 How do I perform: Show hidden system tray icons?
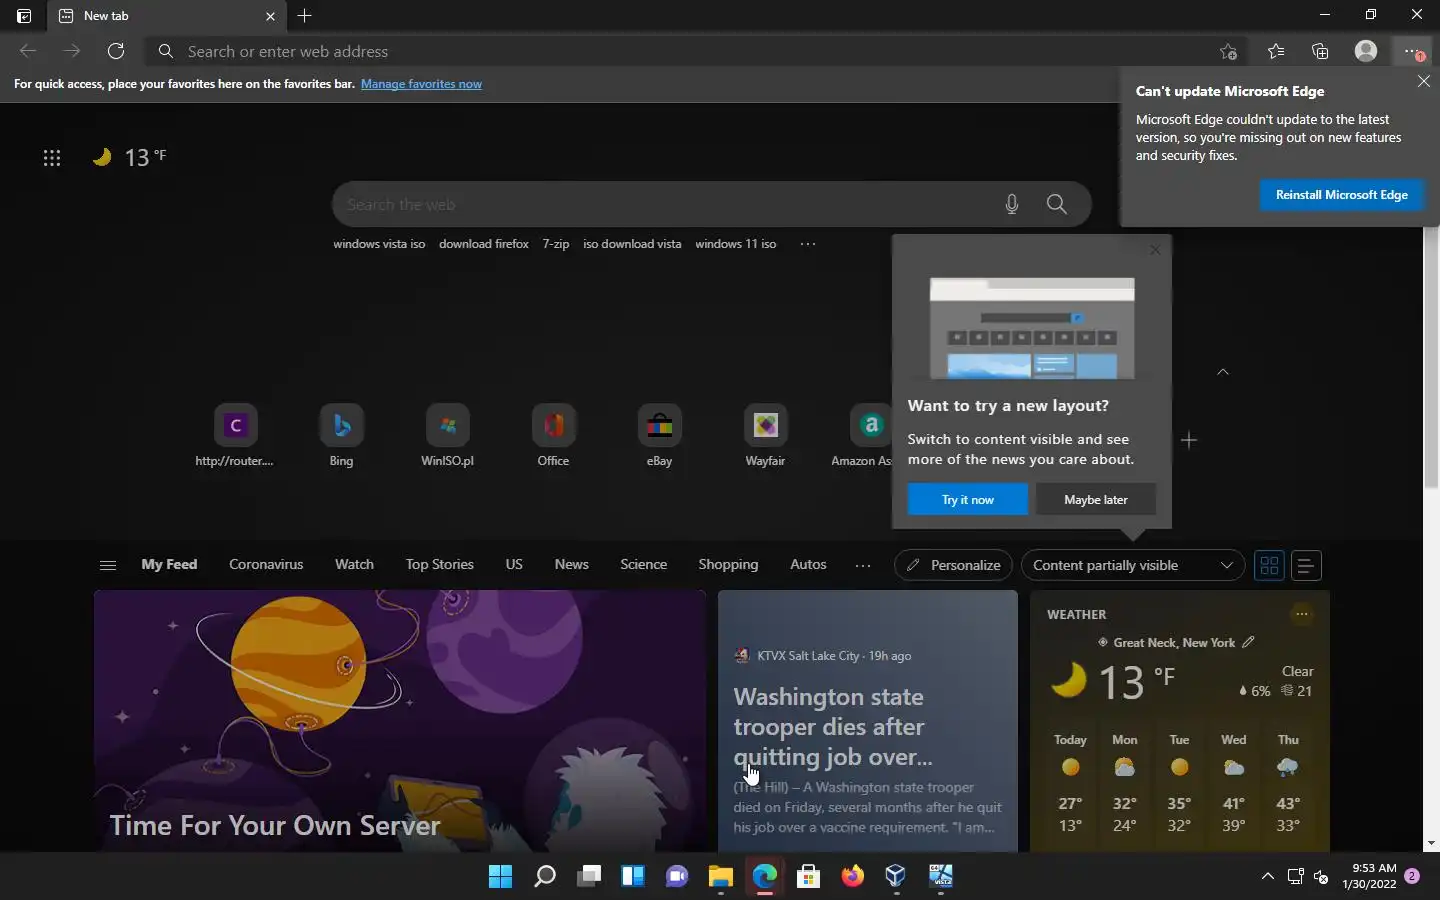point(1267,877)
